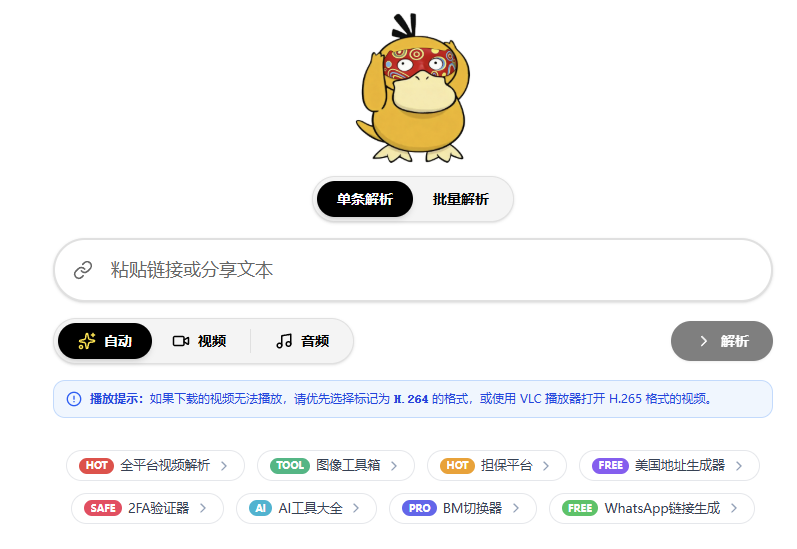797x549 pixels.
Task: Expand the chevron beside AI工具大全
Action: coord(356,508)
